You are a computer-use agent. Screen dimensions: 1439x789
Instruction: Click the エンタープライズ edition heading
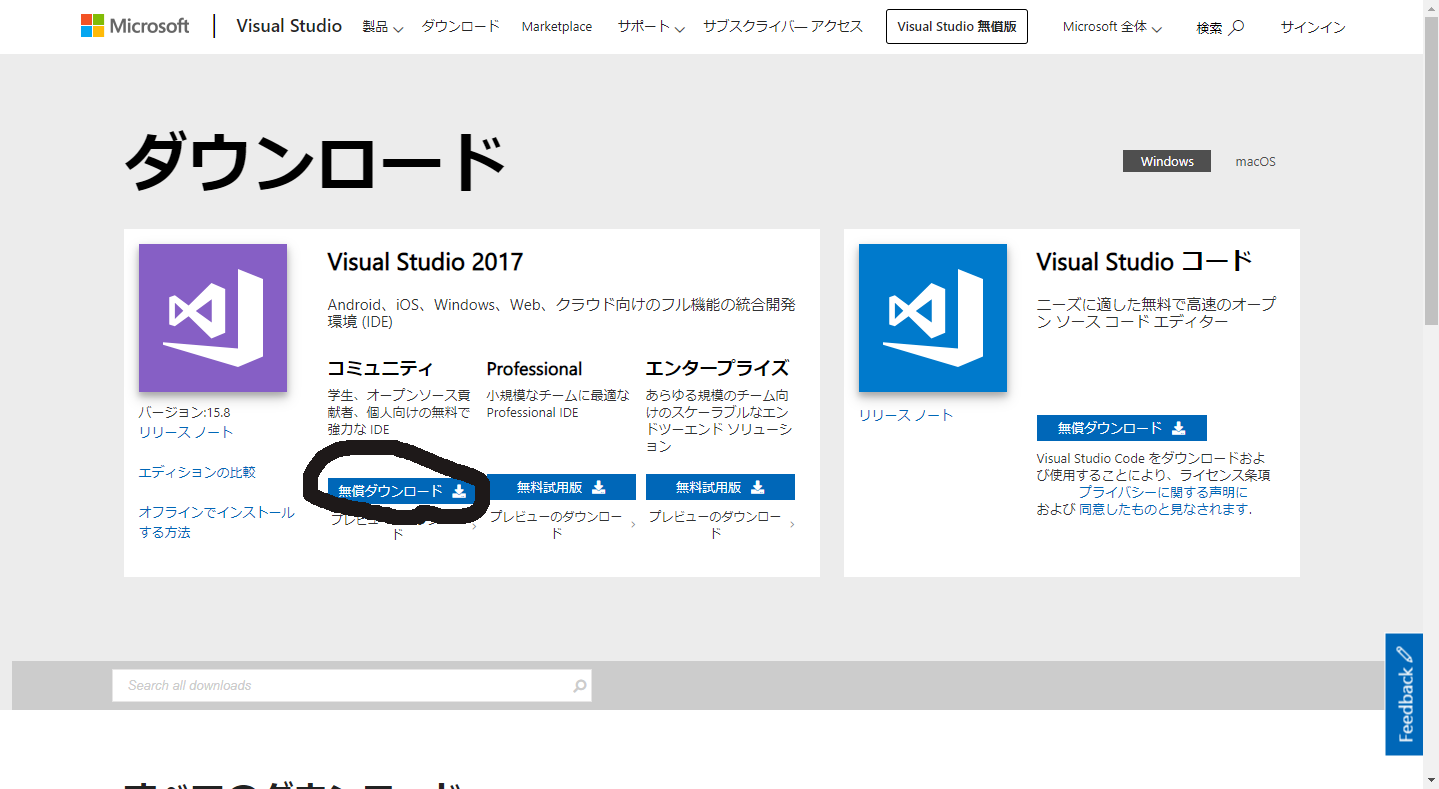point(717,368)
